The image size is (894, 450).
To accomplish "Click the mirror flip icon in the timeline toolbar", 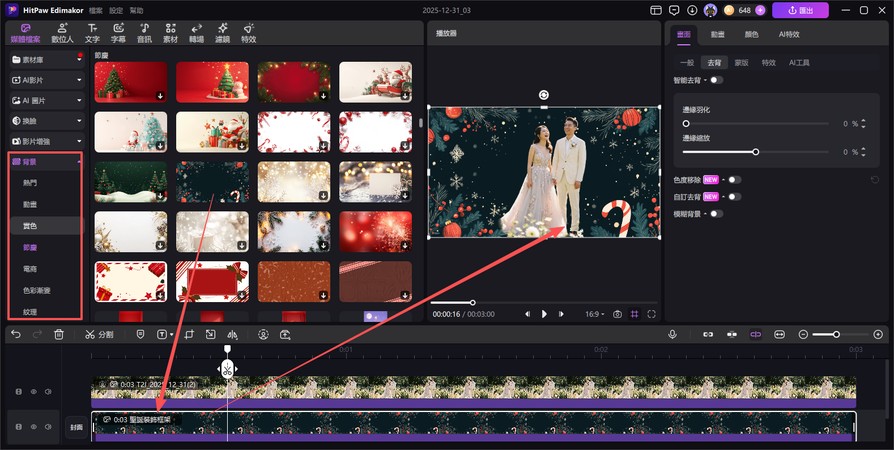I will (232, 334).
